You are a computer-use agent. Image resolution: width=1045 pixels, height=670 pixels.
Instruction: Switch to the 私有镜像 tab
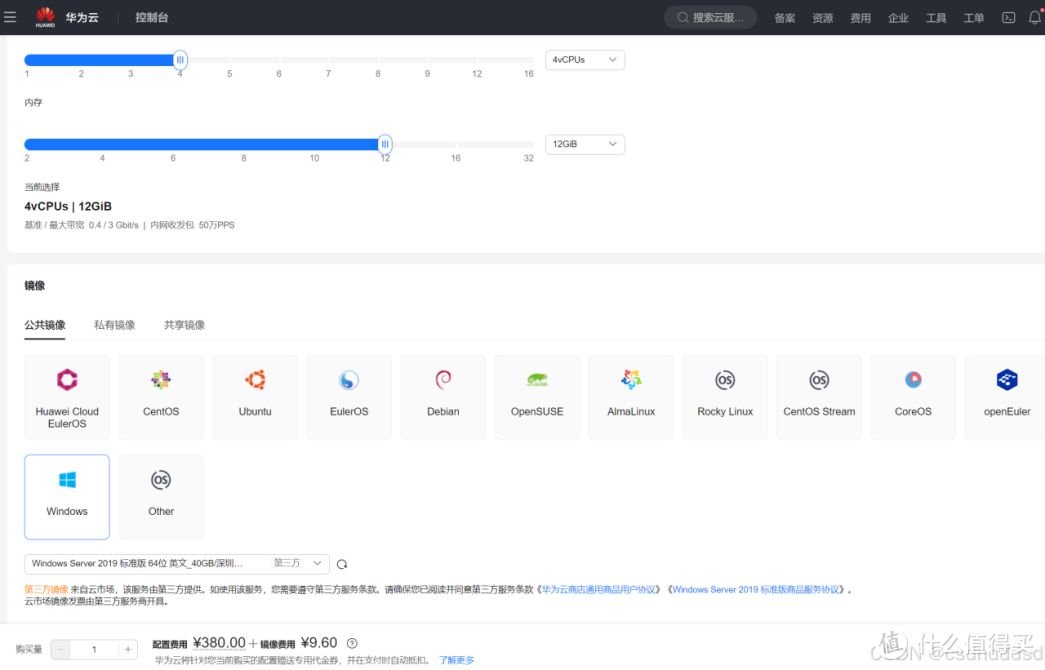click(113, 325)
